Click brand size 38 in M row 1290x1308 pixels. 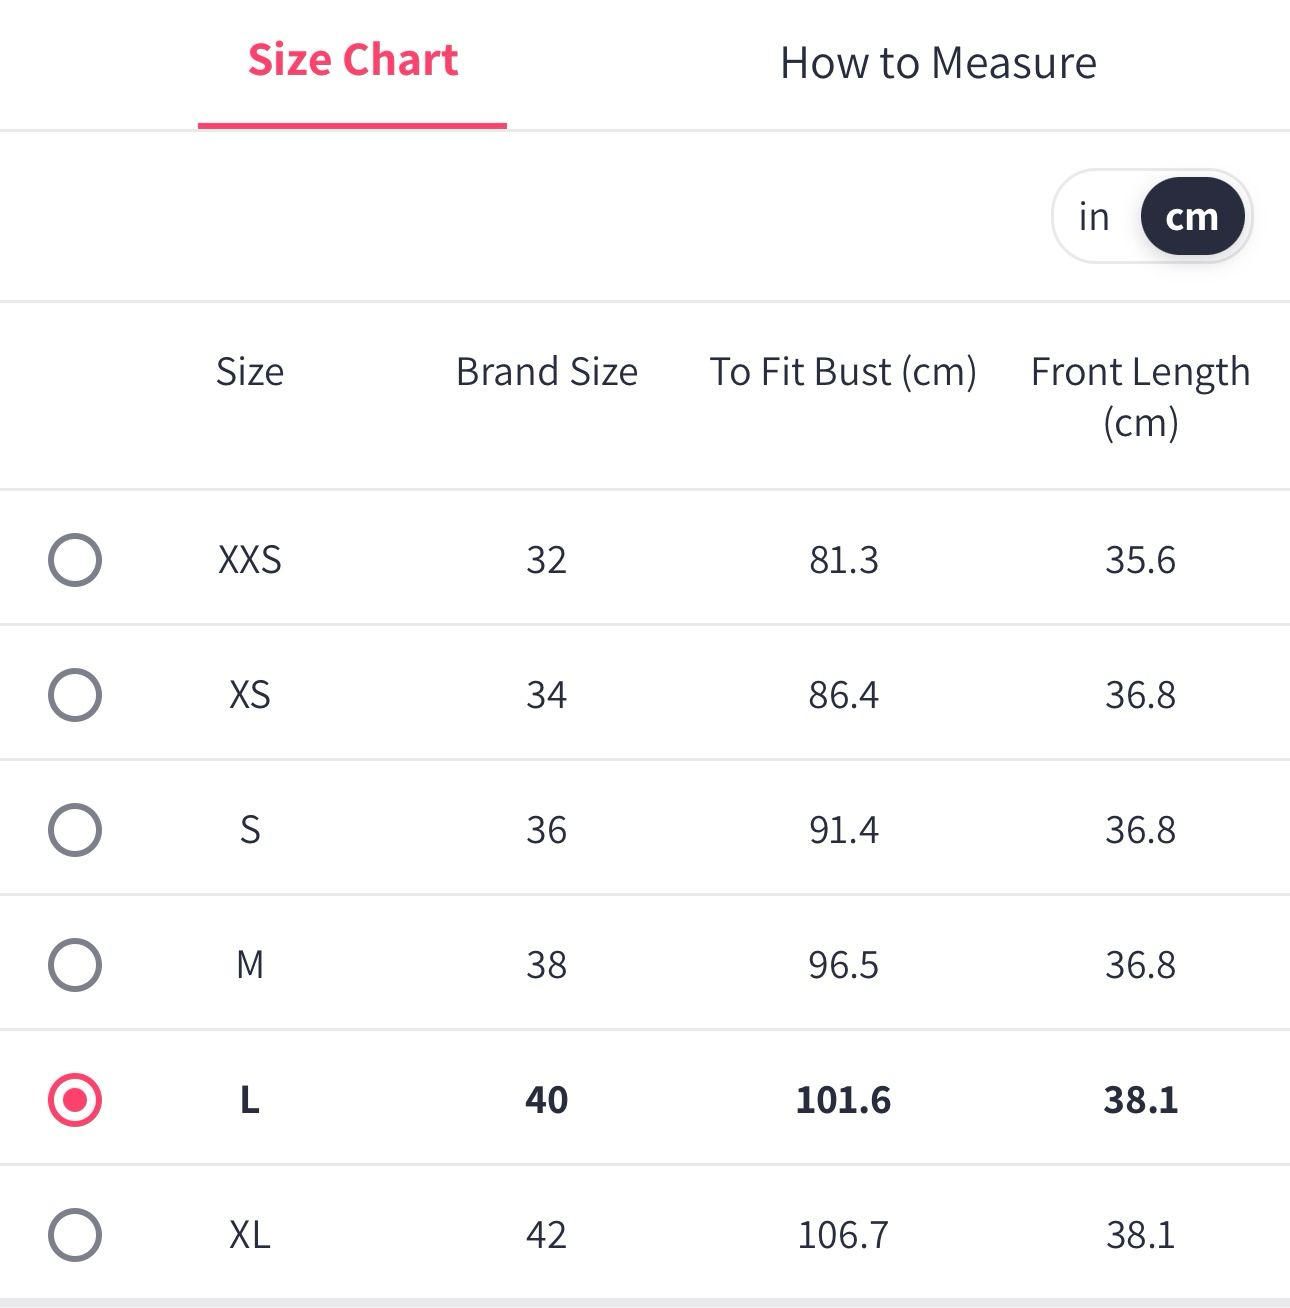point(546,964)
